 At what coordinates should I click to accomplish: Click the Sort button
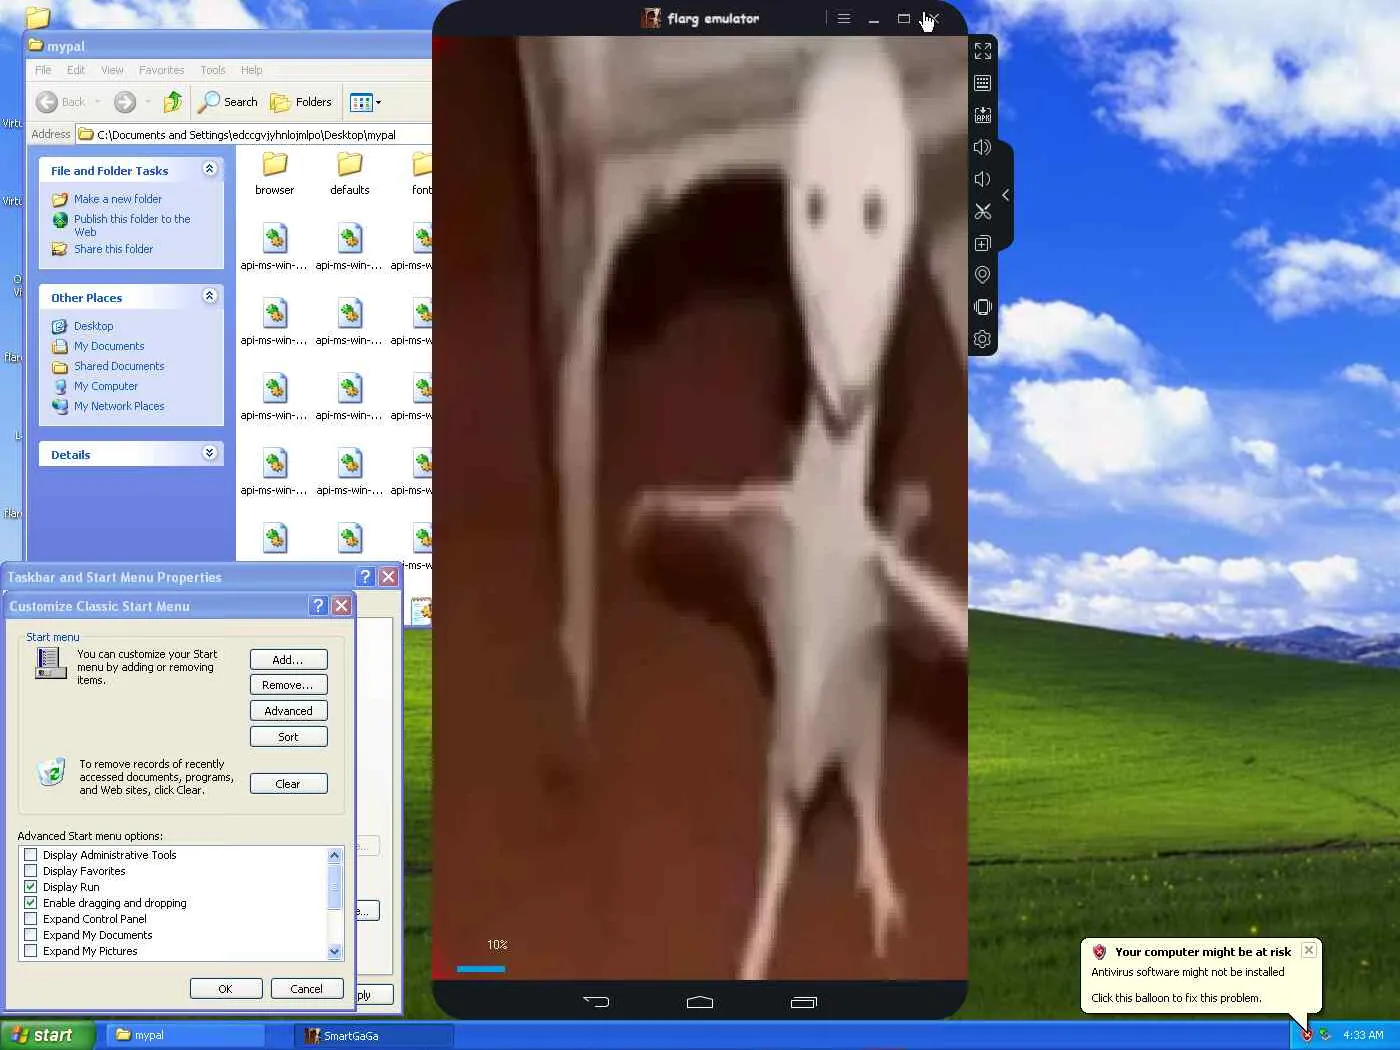(288, 737)
